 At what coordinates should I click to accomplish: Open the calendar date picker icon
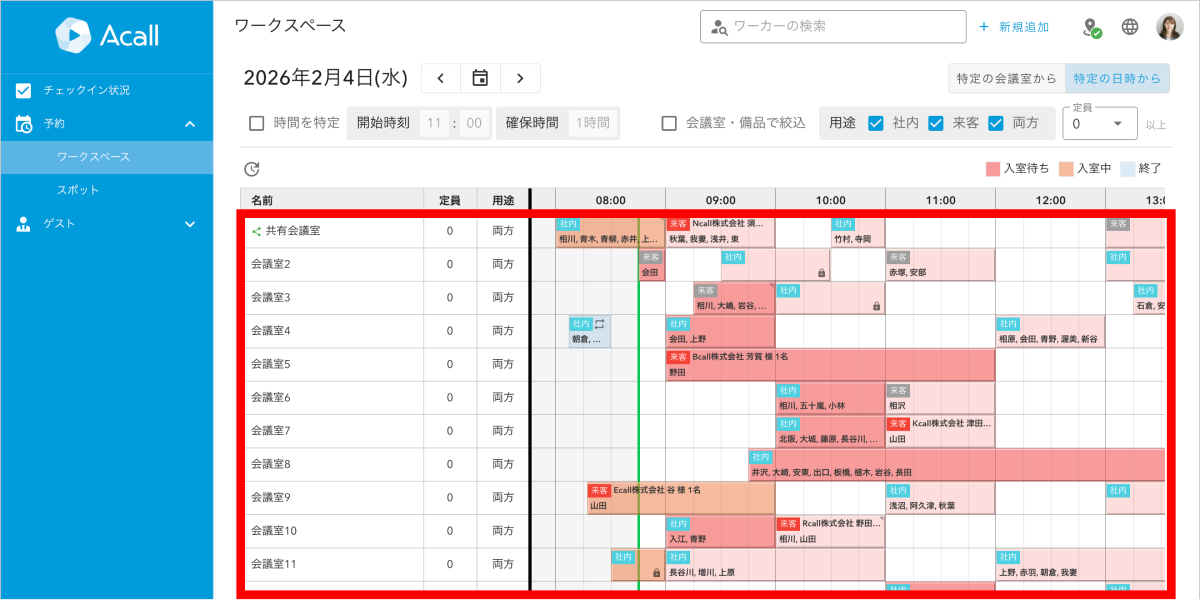pos(480,78)
